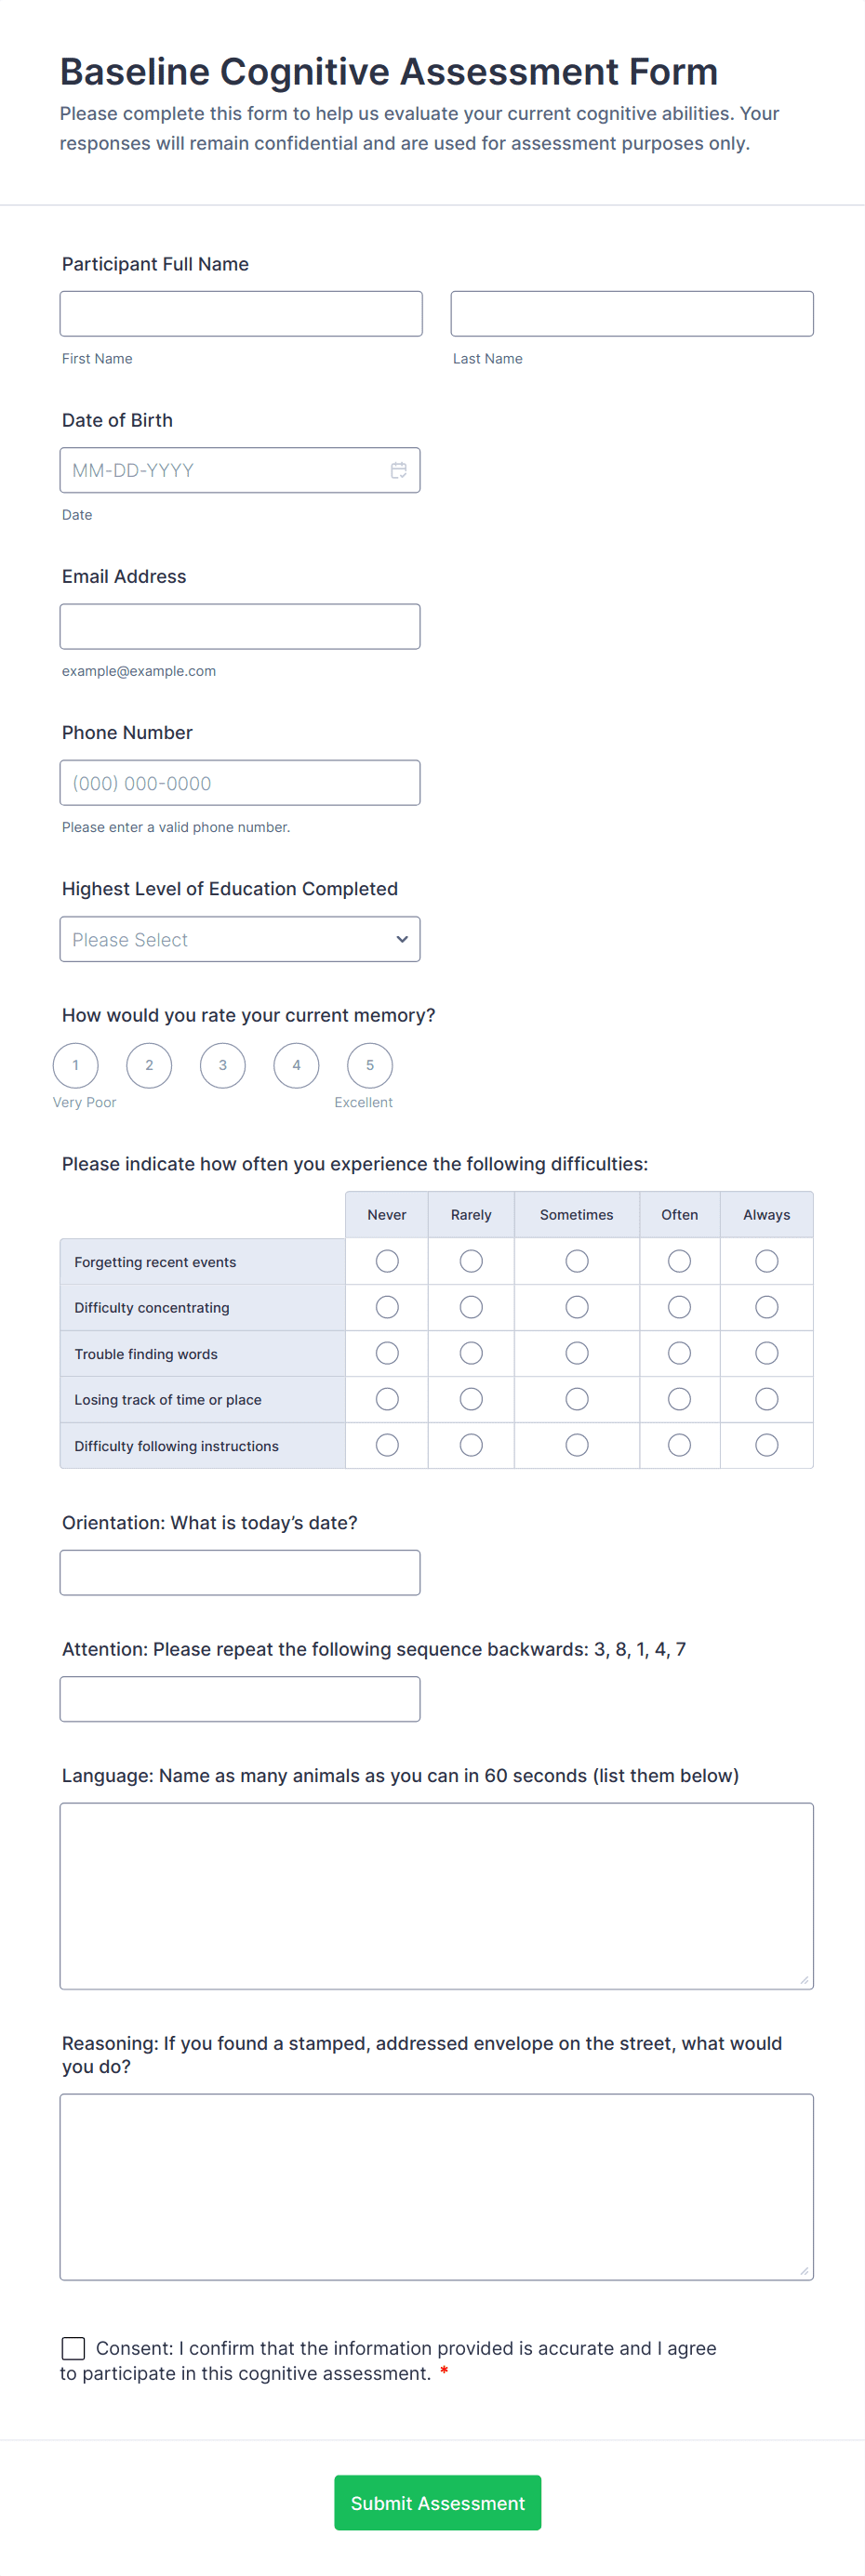Expand the Highest Level of Education dropdown

click(240, 940)
